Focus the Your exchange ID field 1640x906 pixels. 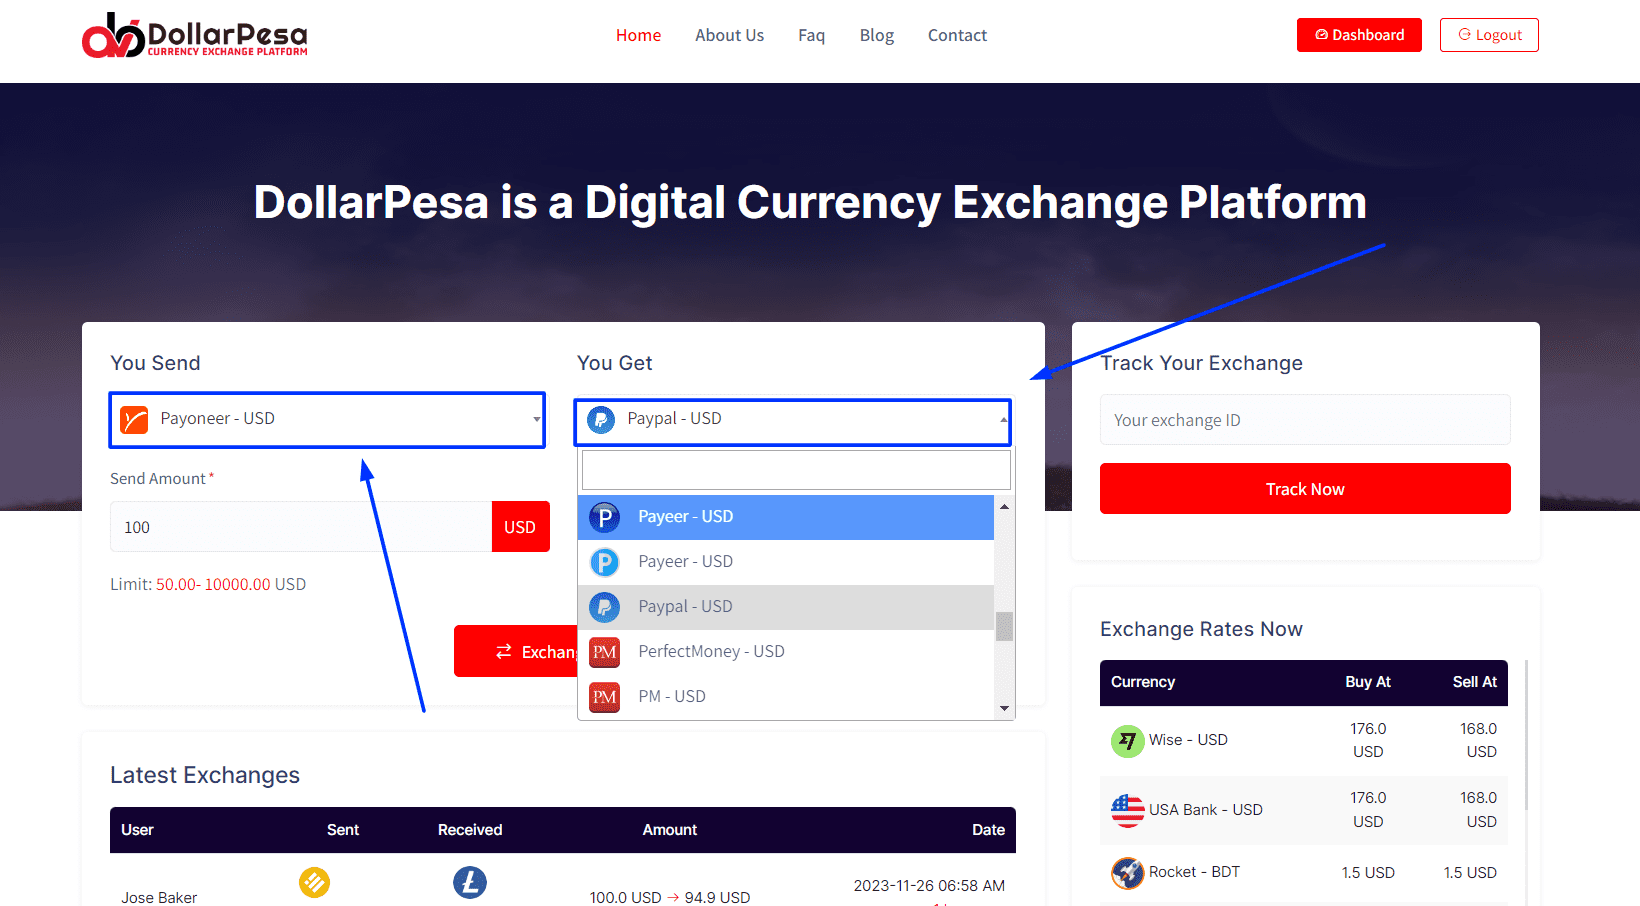[1305, 420]
